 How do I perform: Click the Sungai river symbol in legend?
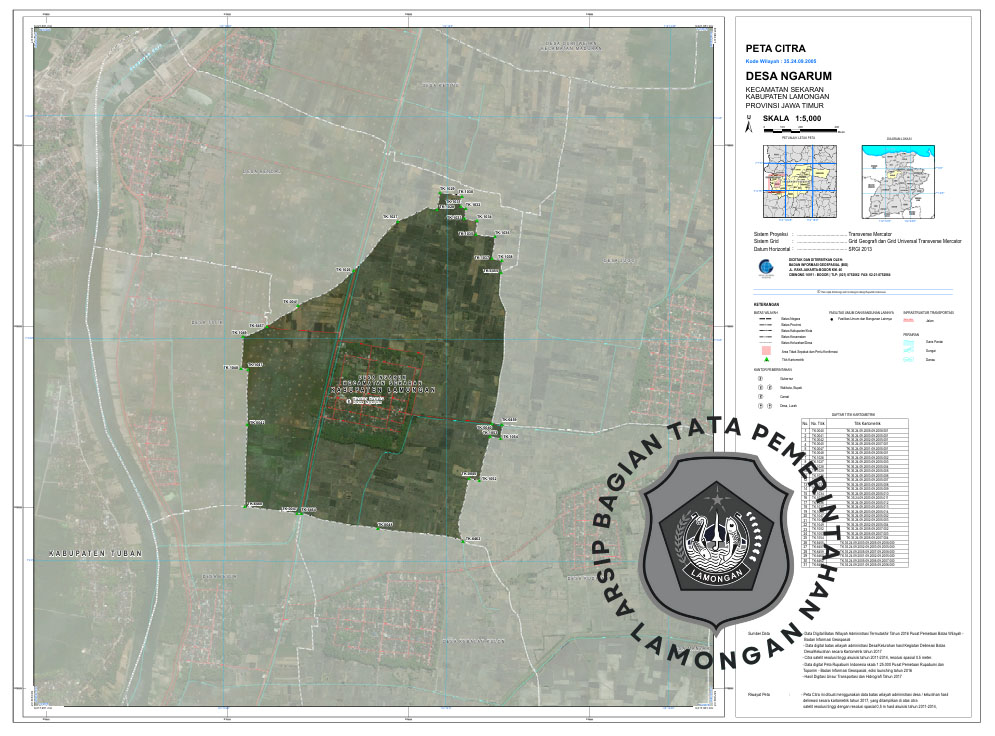910,351
